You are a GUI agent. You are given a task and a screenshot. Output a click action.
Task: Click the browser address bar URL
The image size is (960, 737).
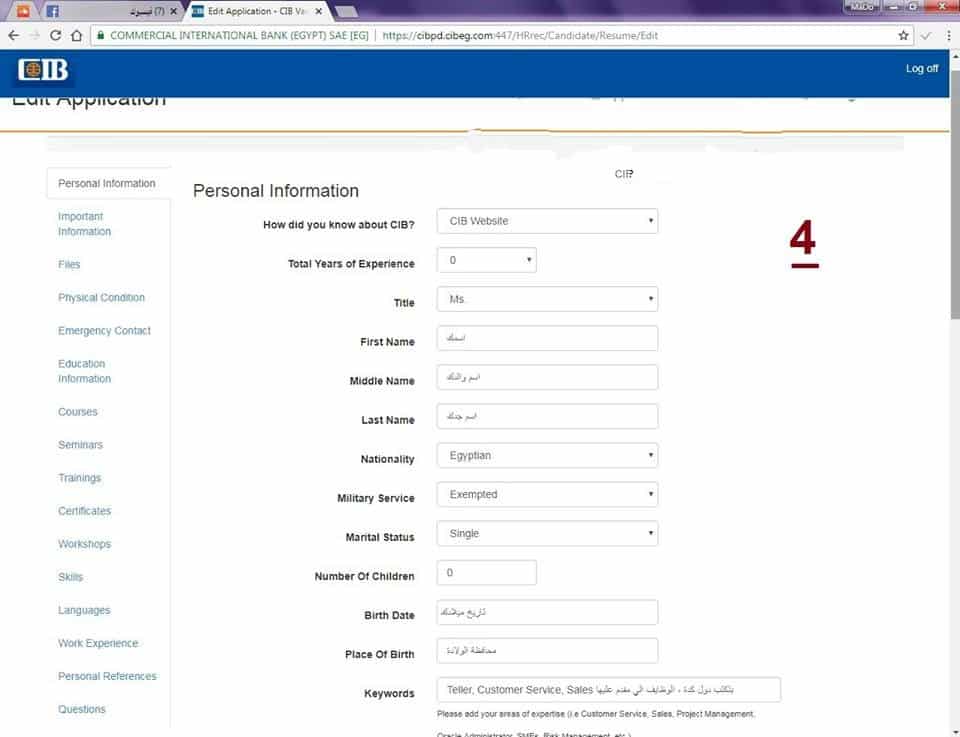coord(520,36)
